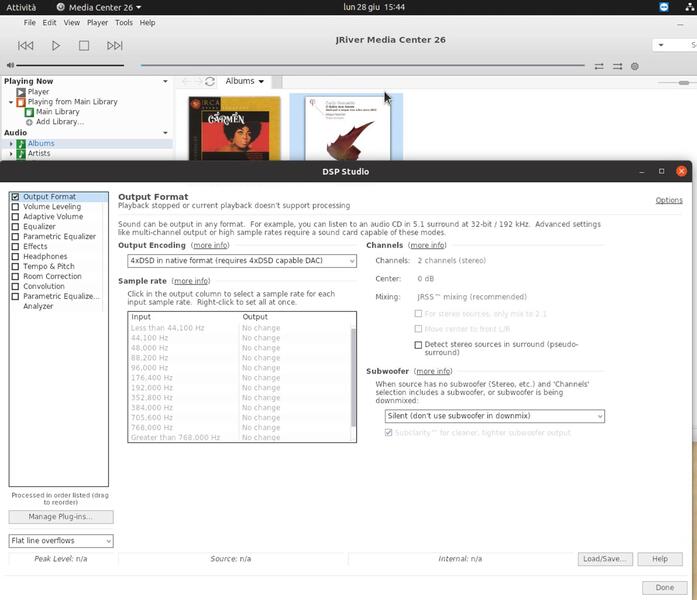
Task: Open the Output Encoding dropdown
Action: (x=241, y=261)
